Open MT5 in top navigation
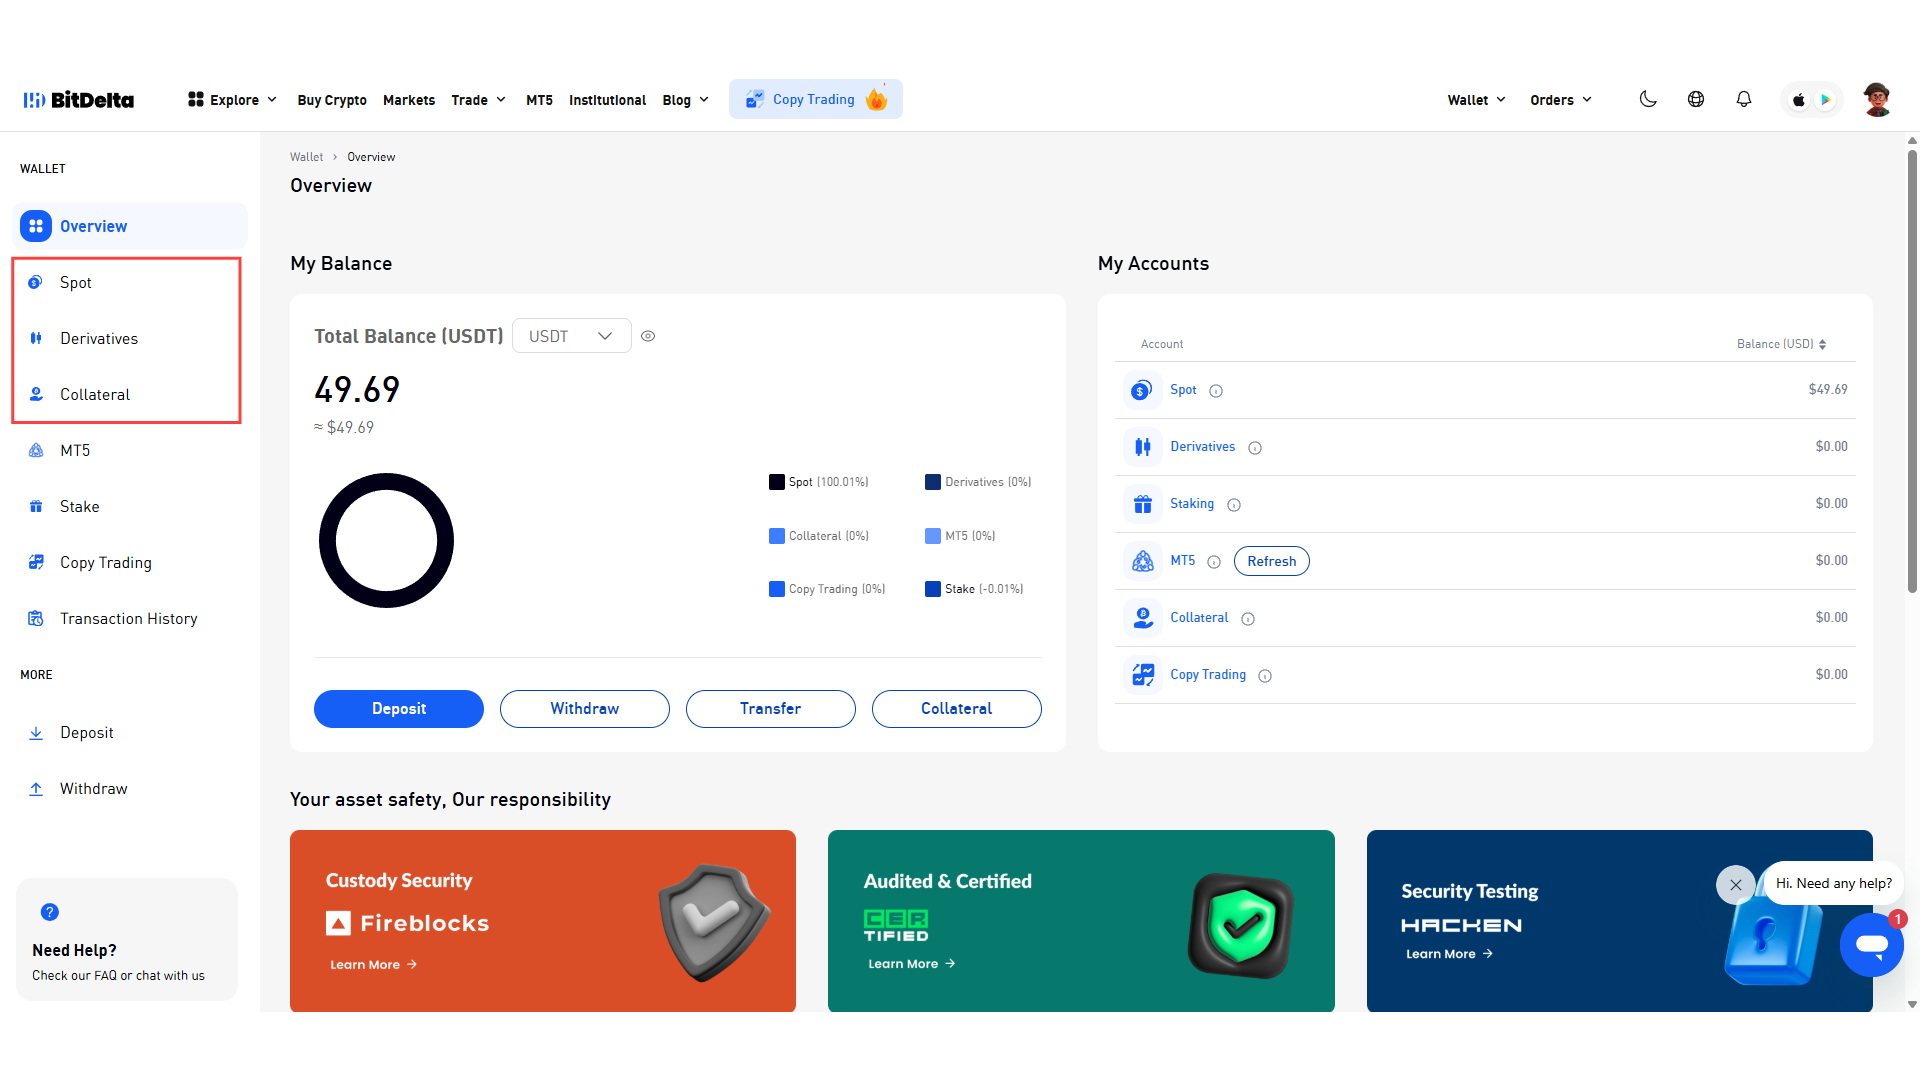1920x1080 pixels. [x=539, y=100]
